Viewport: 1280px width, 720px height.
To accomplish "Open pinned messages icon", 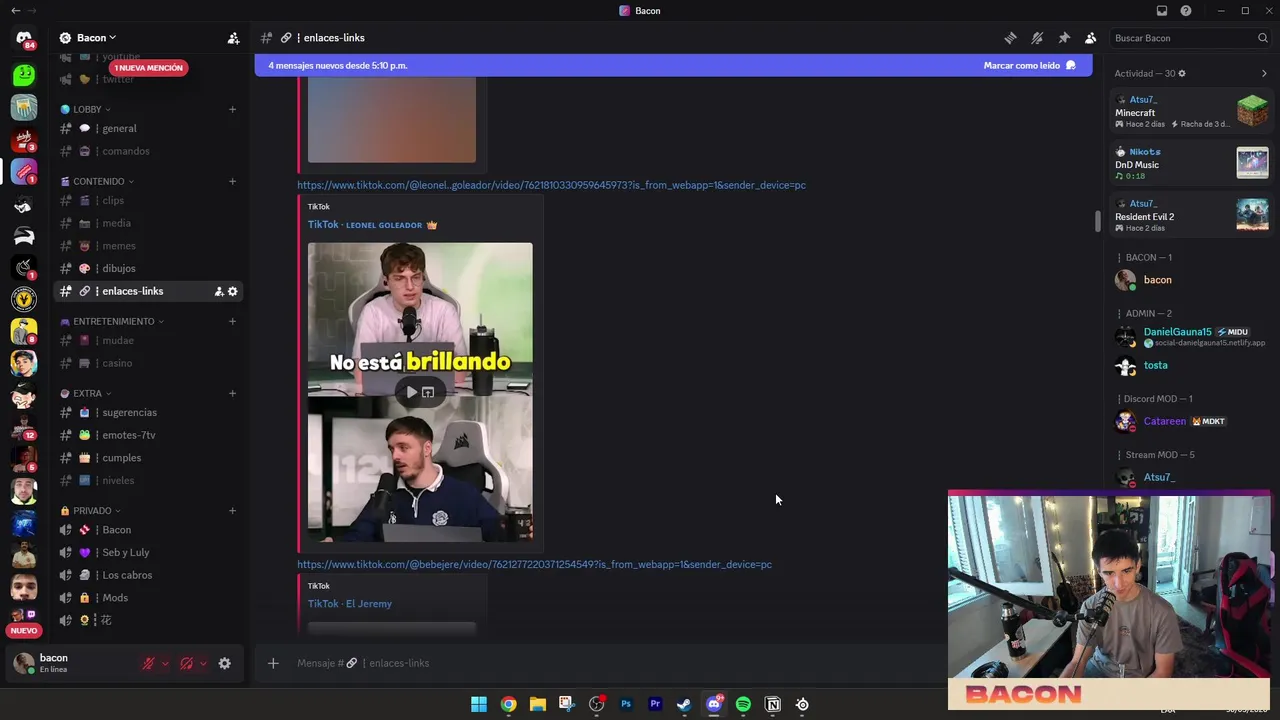I will (1064, 38).
